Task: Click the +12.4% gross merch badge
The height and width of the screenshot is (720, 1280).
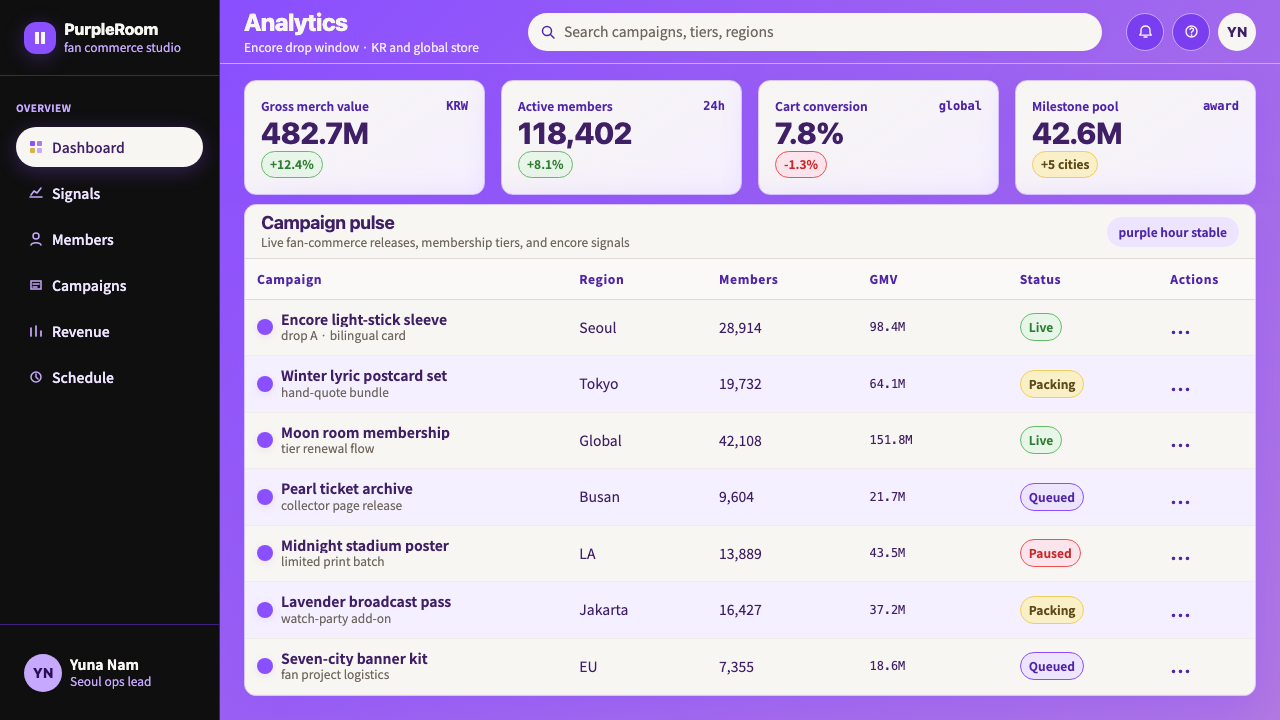Action: (x=292, y=164)
